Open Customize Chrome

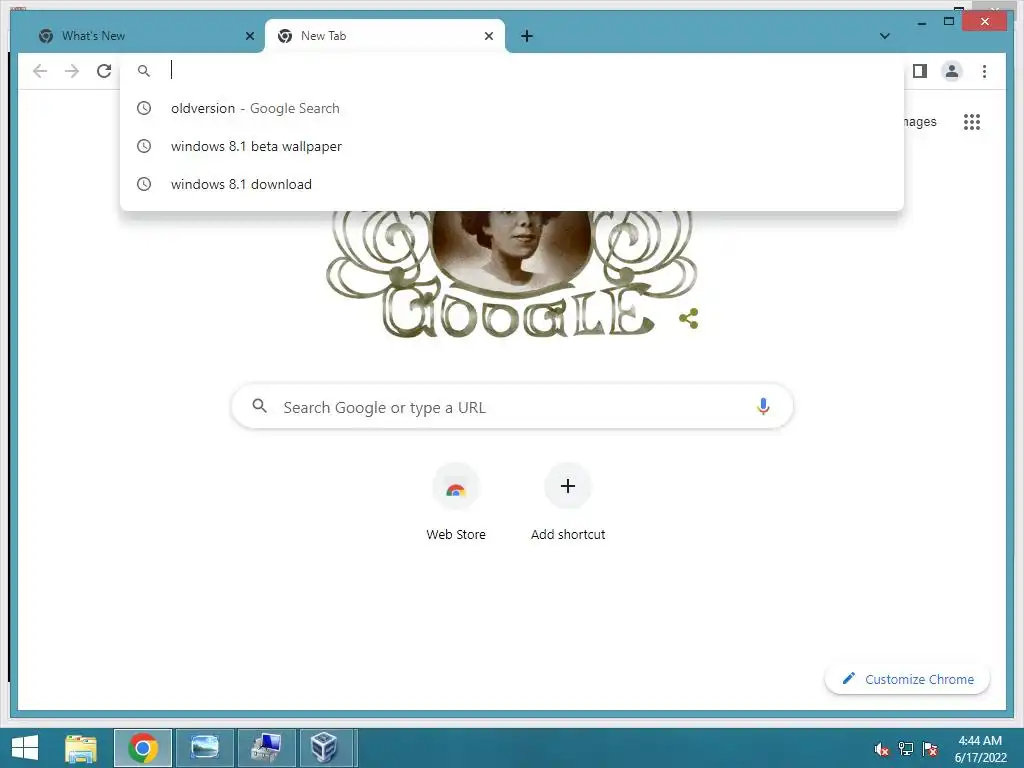[907, 679]
